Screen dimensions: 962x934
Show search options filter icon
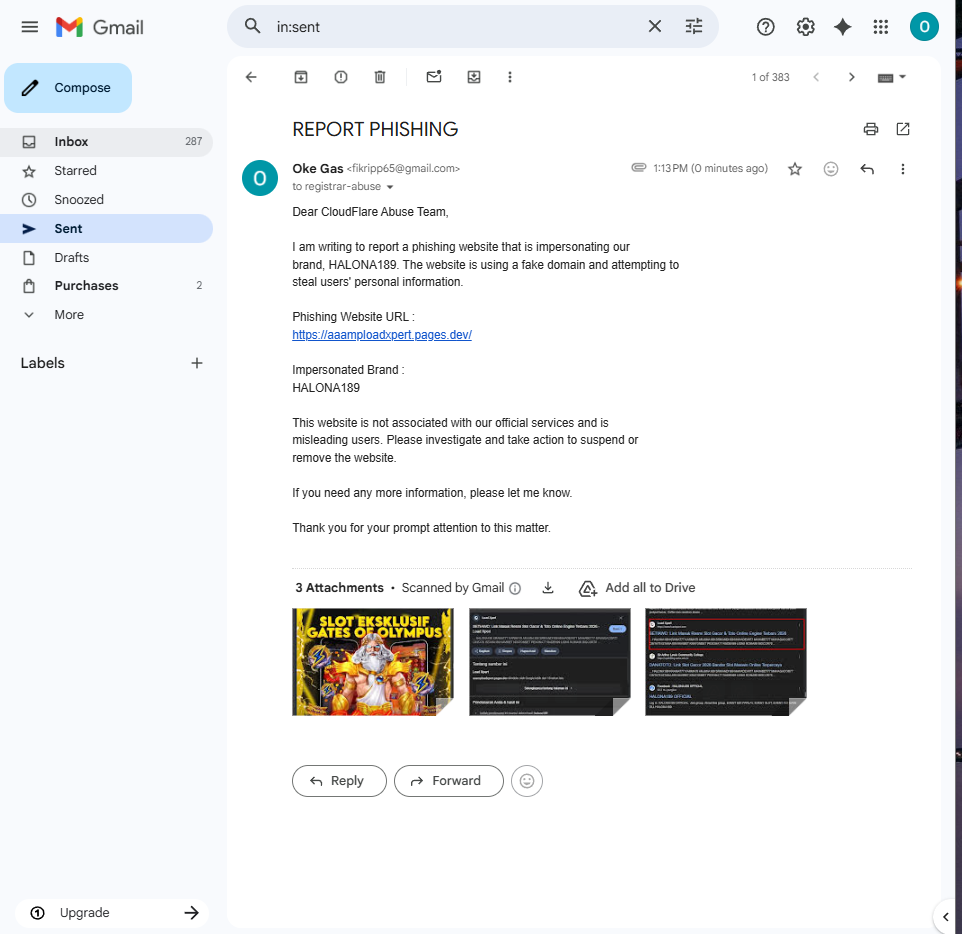694,26
